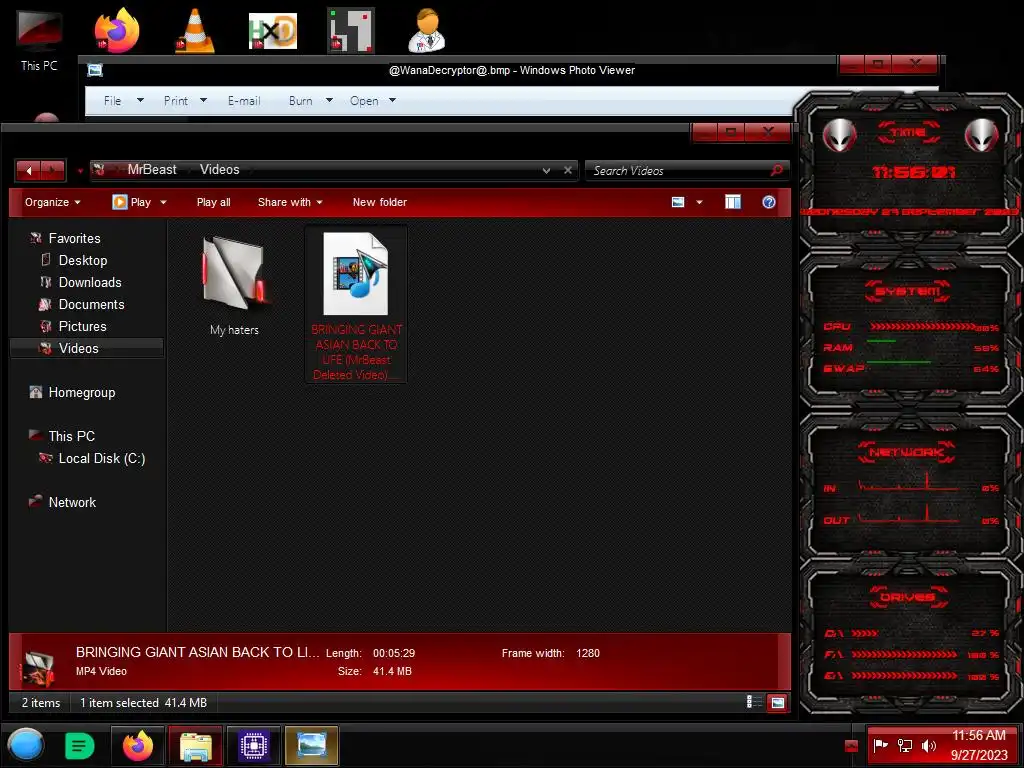Open Firefox from the taskbar
This screenshot has height=768, width=1024.
[138, 745]
